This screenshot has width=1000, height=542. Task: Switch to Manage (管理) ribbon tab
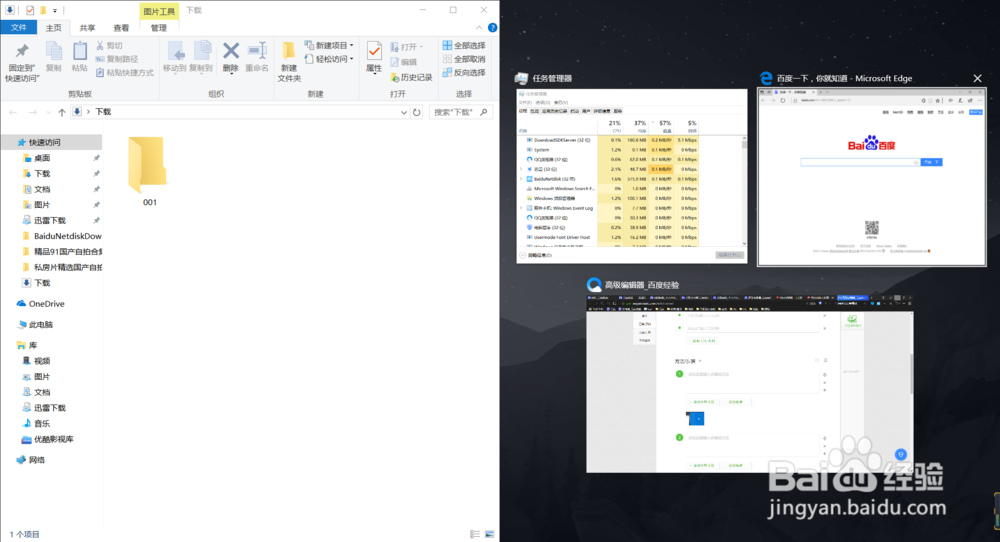(158, 27)
